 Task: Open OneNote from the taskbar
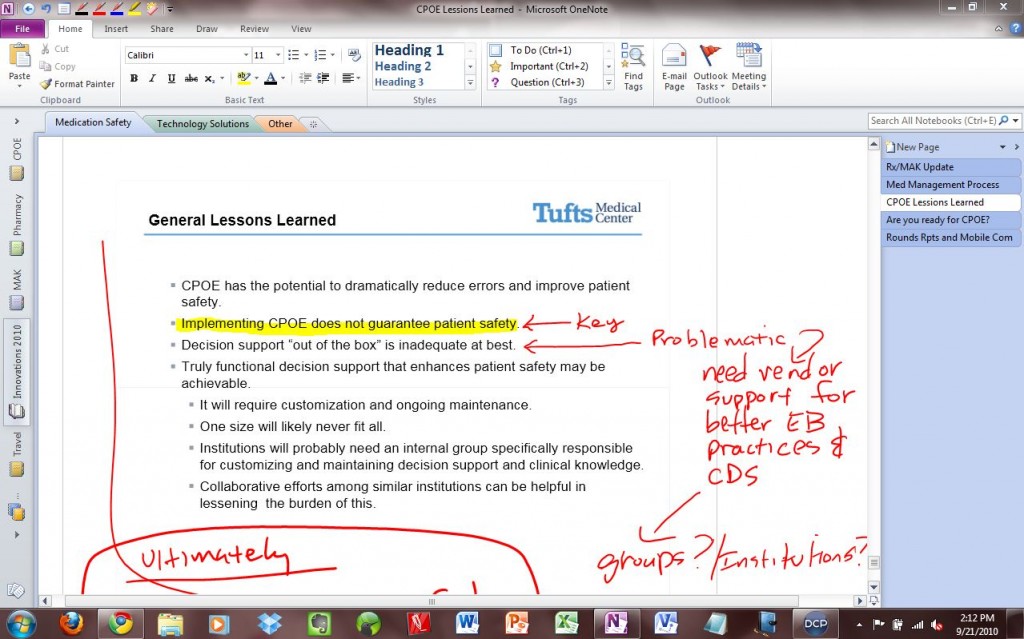[615, 622]
